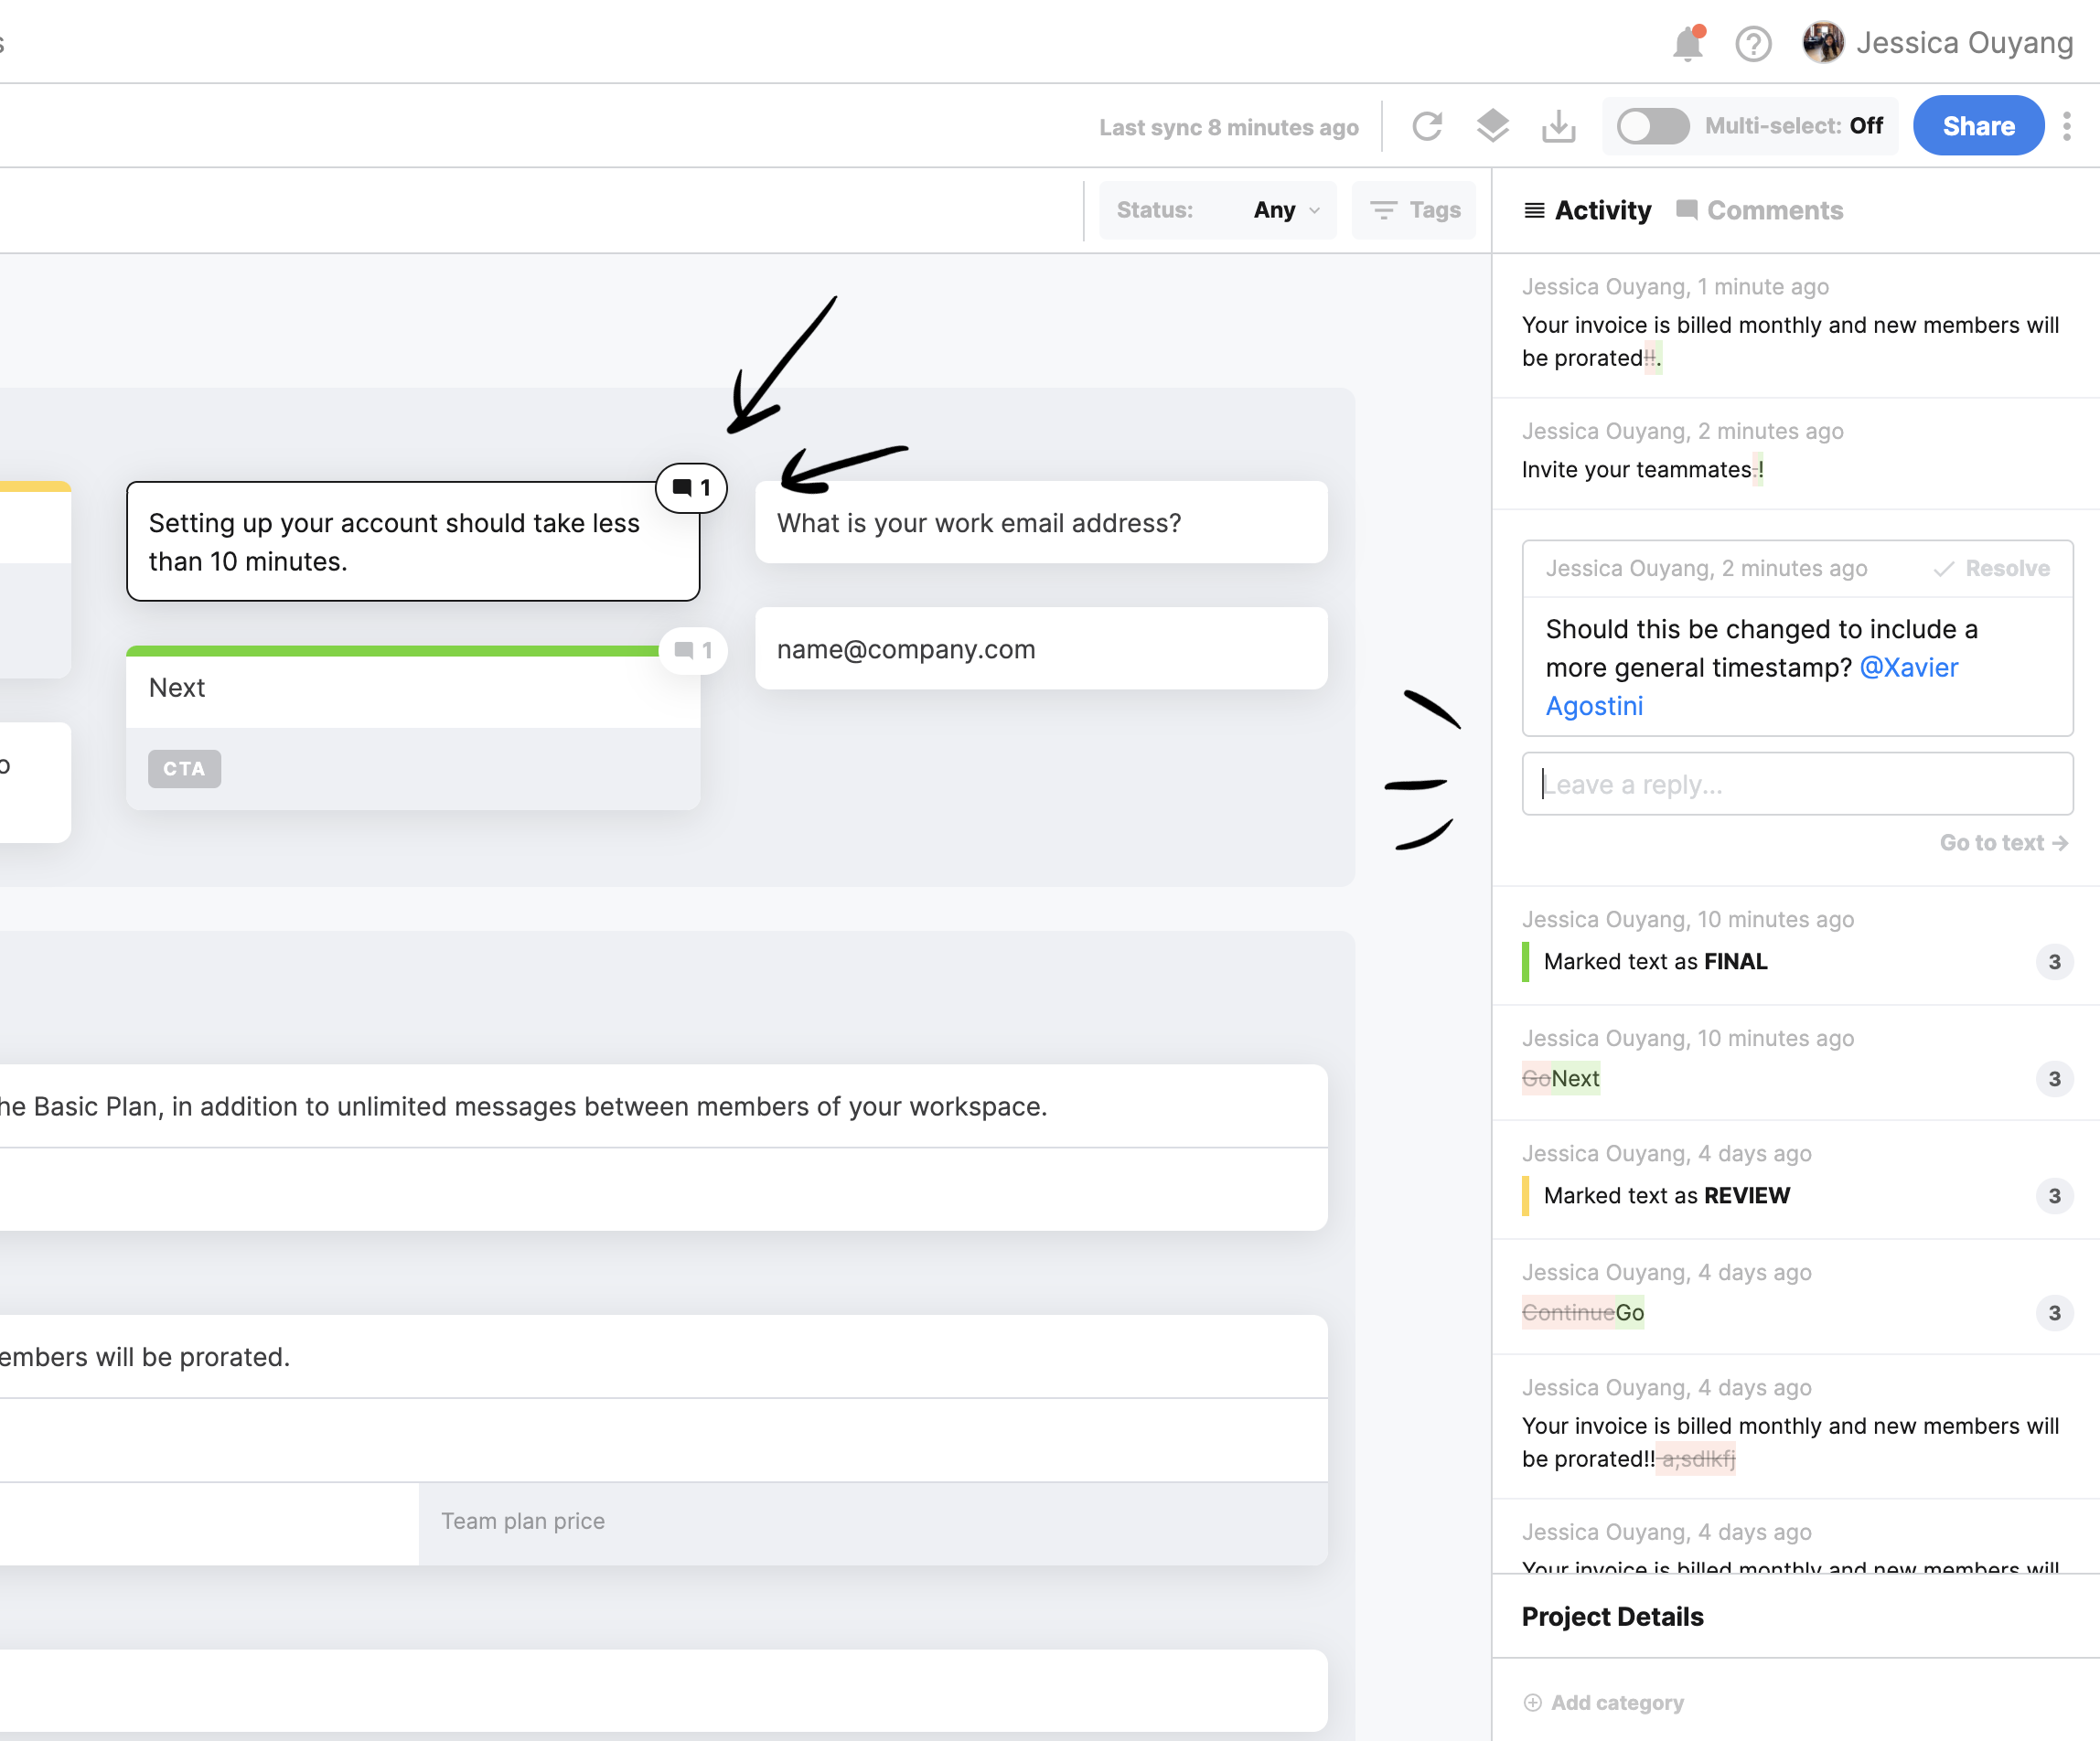This screenshot has width=2100, height=1741.
Task: Click Jessica Ouyang profile avatar
Action: point(1823,43)
